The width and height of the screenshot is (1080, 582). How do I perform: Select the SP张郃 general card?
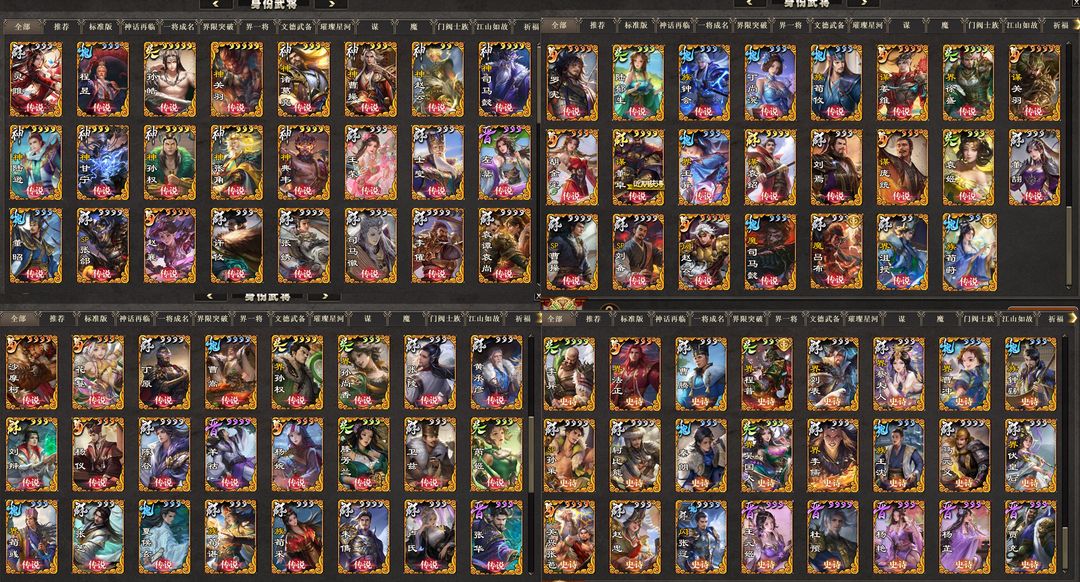click(103, 246)
